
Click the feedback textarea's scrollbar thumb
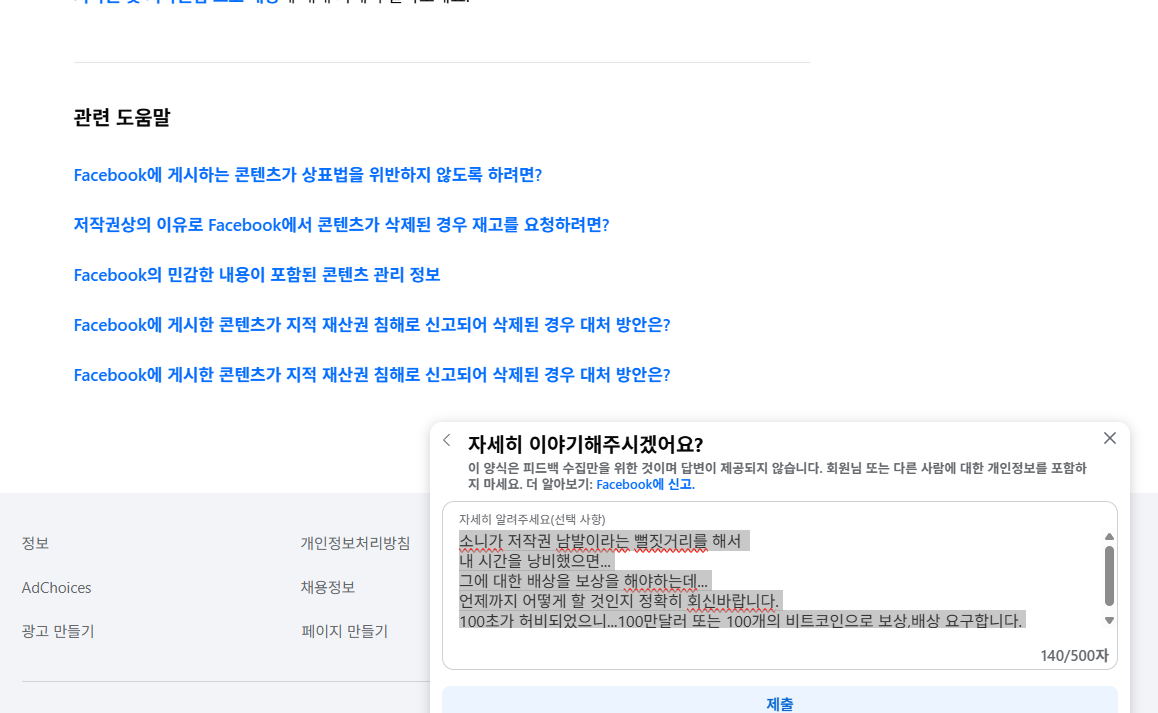pos(1109,576)
